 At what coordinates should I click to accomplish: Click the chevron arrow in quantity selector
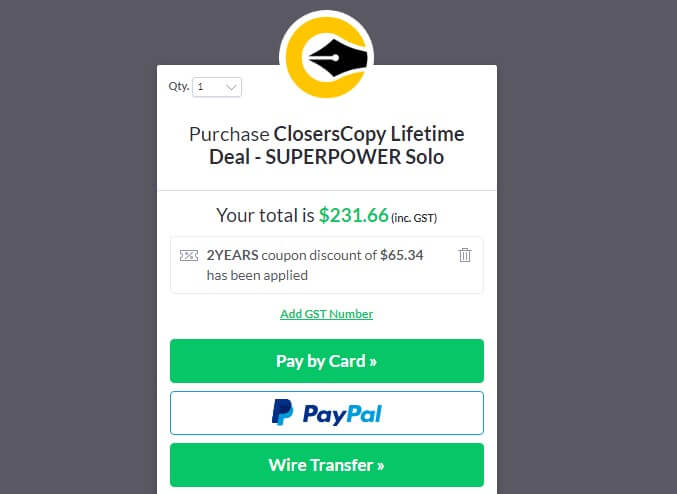[x=231, y=88]
